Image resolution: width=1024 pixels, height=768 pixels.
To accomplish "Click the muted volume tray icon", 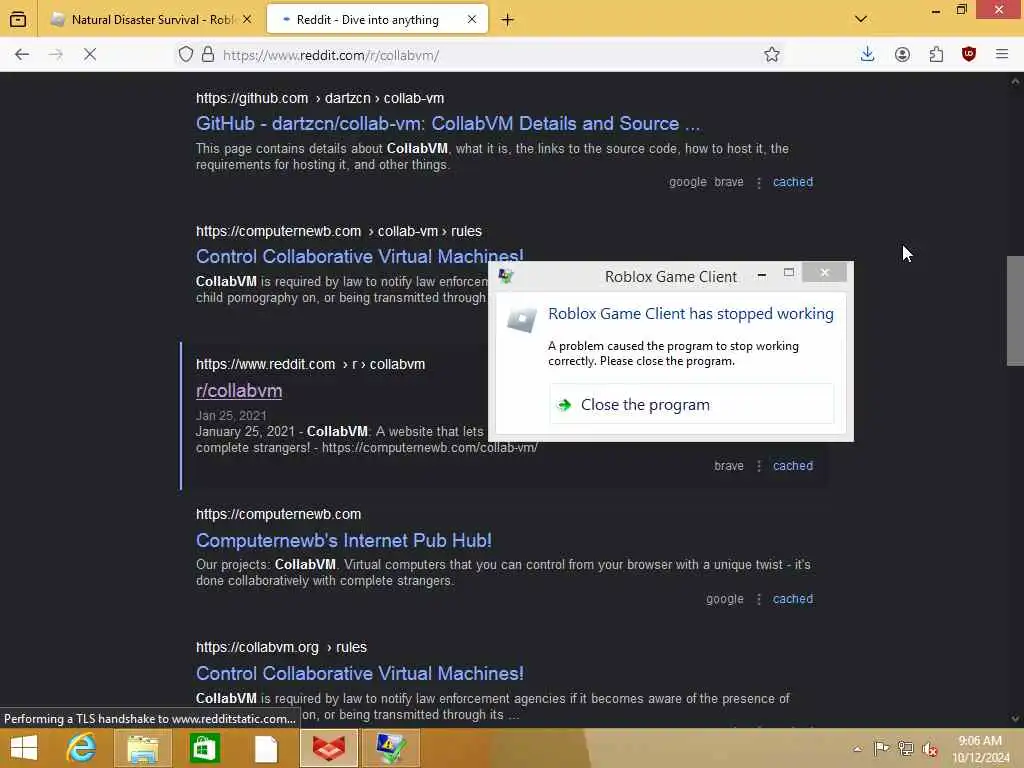I will 930,749.
